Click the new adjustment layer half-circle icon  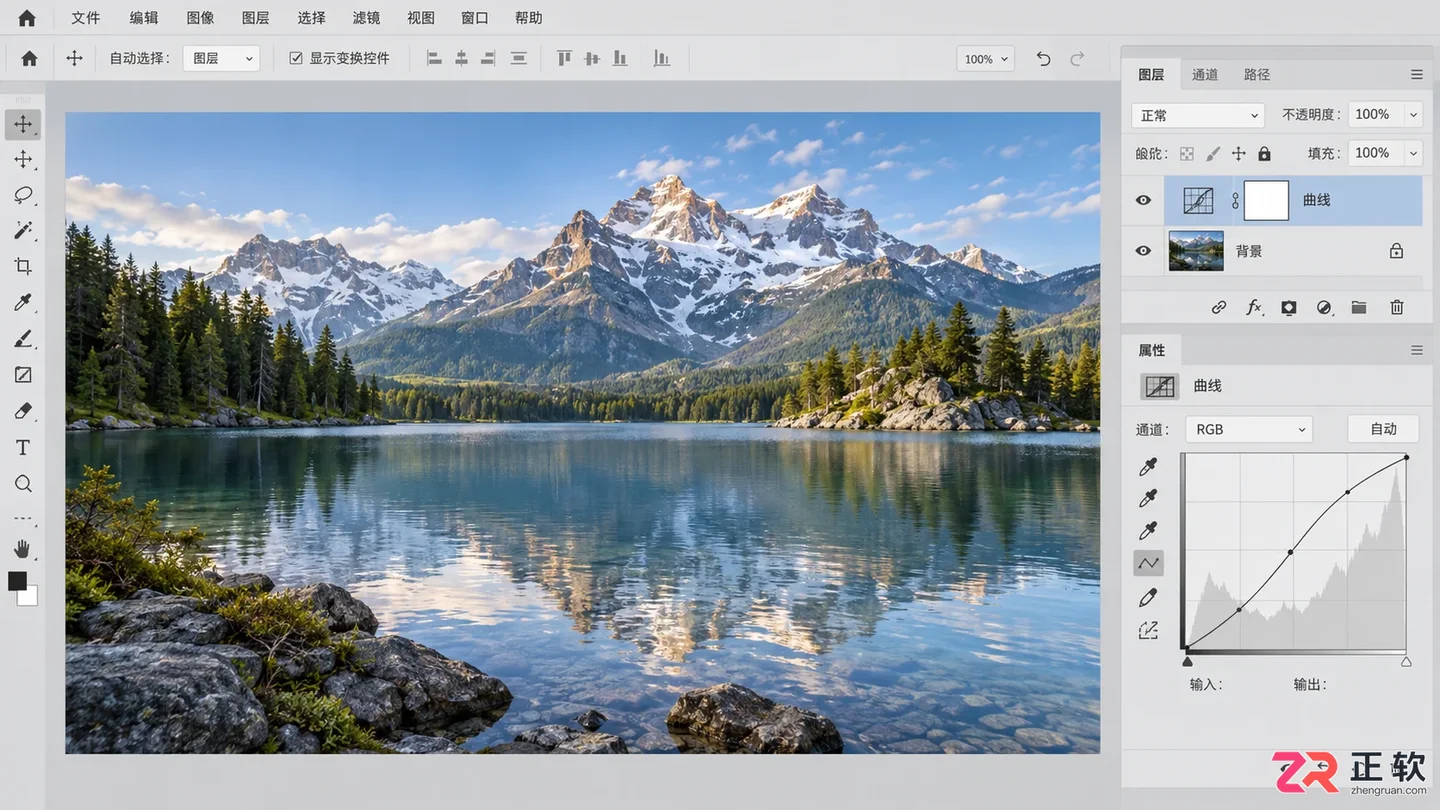pyautogui.click(x=1324, y=308)
